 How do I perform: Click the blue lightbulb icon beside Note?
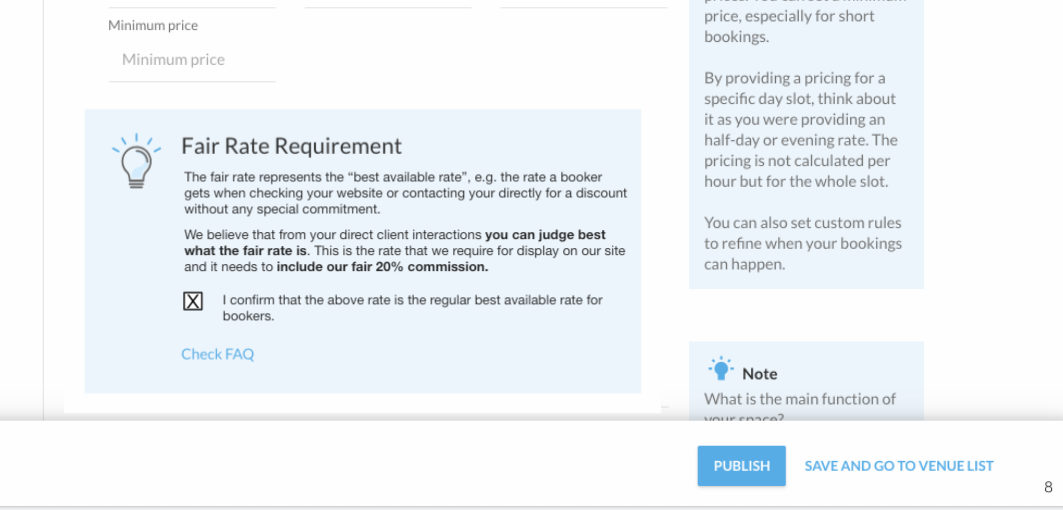click(721, 368)
